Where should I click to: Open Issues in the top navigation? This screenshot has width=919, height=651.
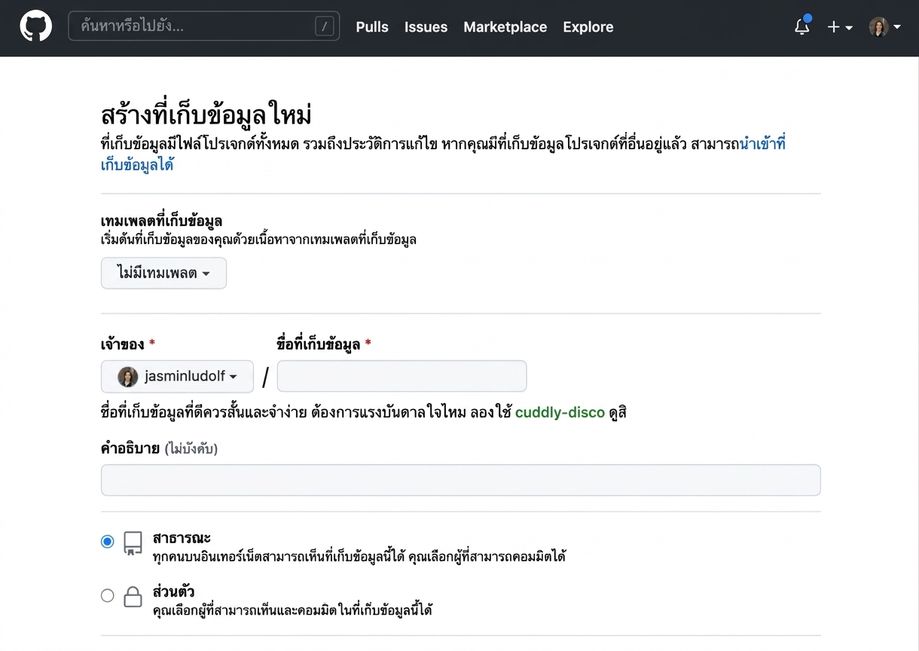[426, 27]
